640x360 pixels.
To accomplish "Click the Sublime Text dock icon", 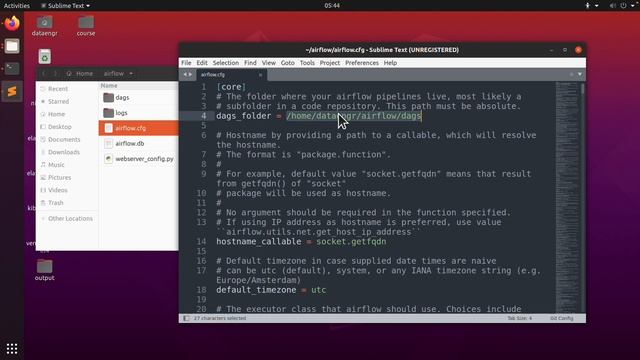I will 12,91.
